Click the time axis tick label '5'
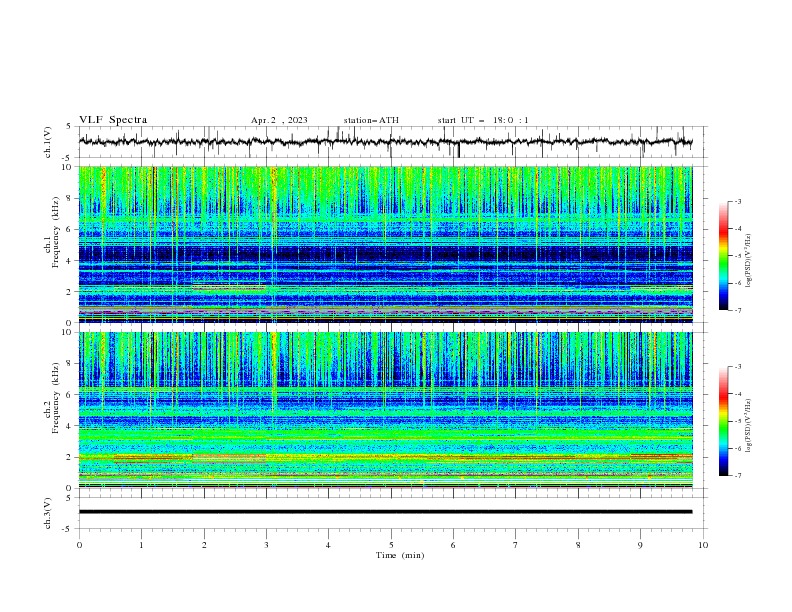This screenshot has height=612, width=792. tap(391, 545)
